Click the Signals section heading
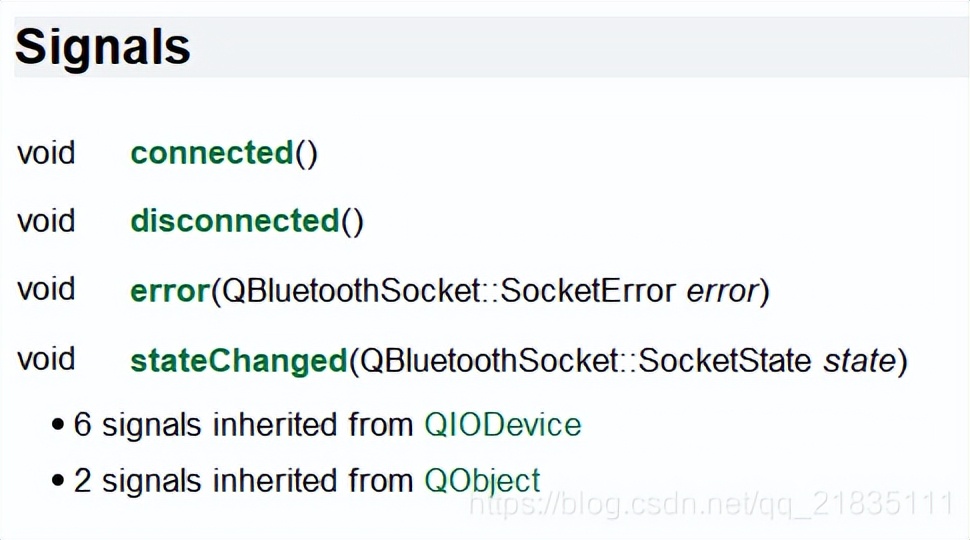Screen dimensions: 970x540 (x=103, y=47)
